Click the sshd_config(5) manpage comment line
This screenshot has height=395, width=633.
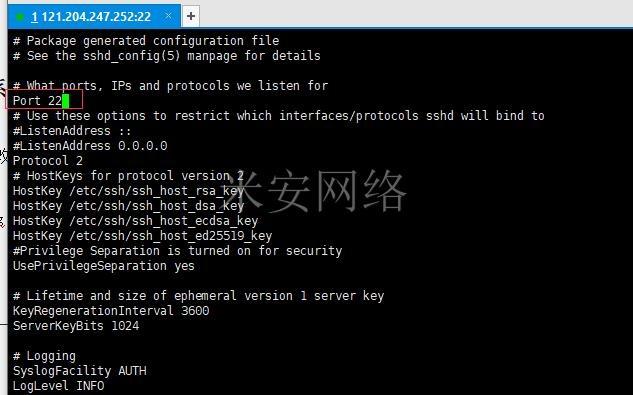point(167,56)
